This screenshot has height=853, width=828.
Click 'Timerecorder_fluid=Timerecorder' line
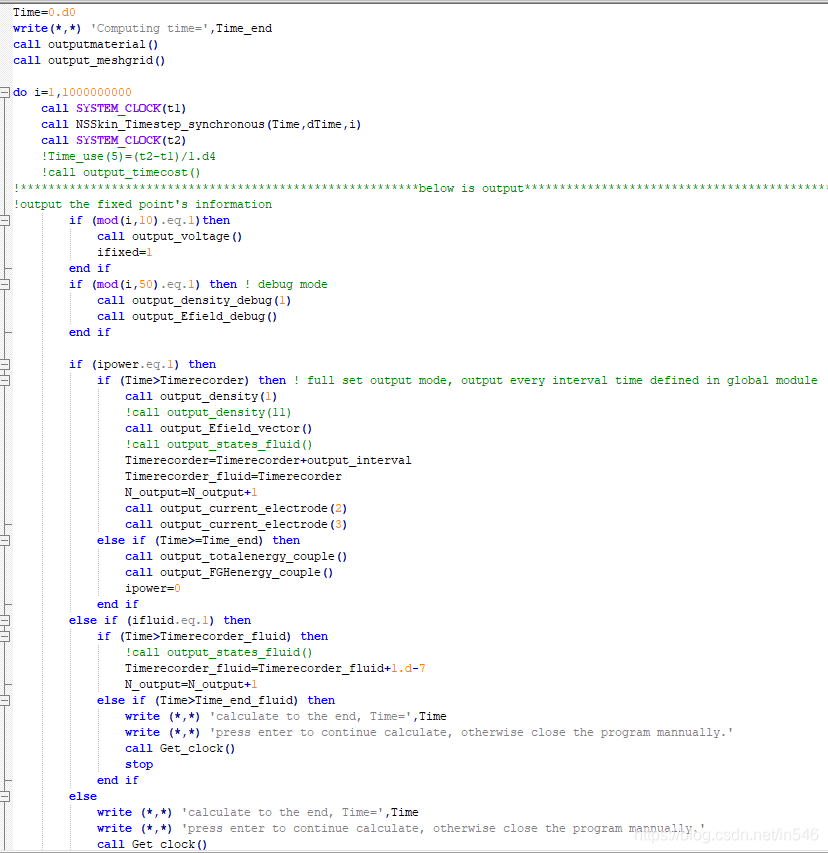point(233,477)
